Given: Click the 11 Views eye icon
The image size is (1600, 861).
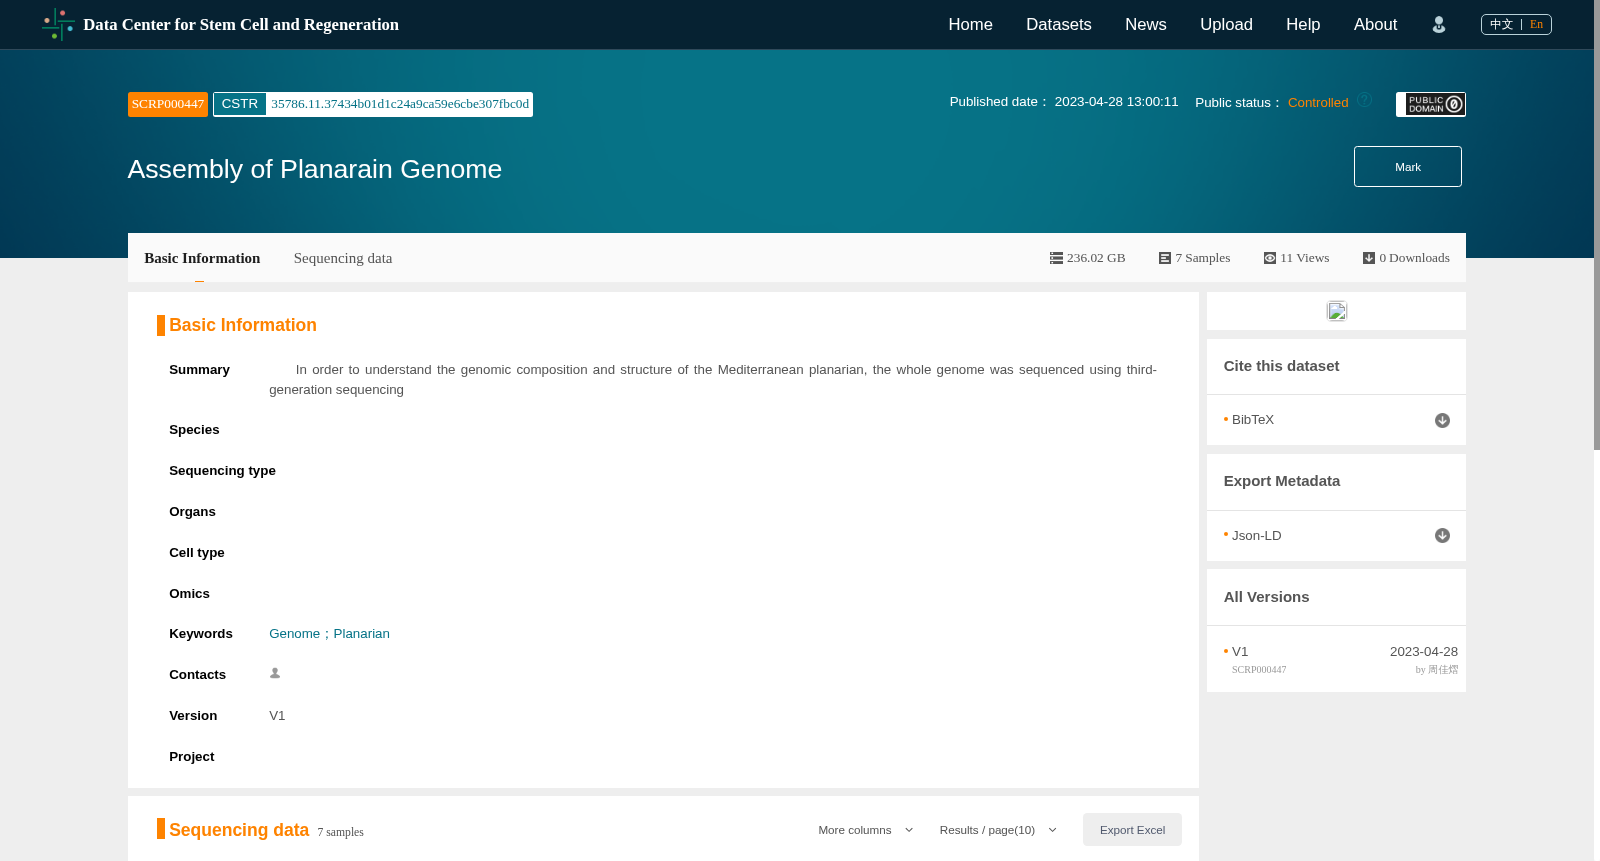Looking at the screenshot, I should (1270, 258).
